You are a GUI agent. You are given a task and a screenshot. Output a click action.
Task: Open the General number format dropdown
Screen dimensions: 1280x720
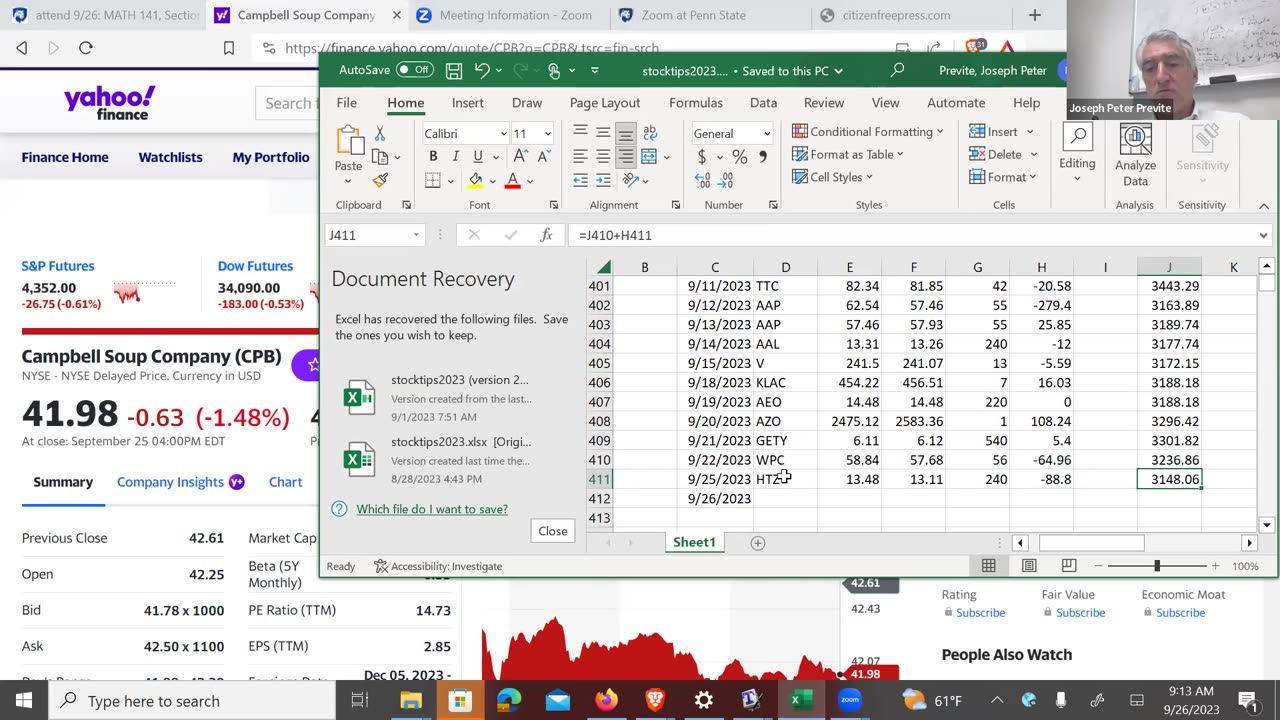767,134
